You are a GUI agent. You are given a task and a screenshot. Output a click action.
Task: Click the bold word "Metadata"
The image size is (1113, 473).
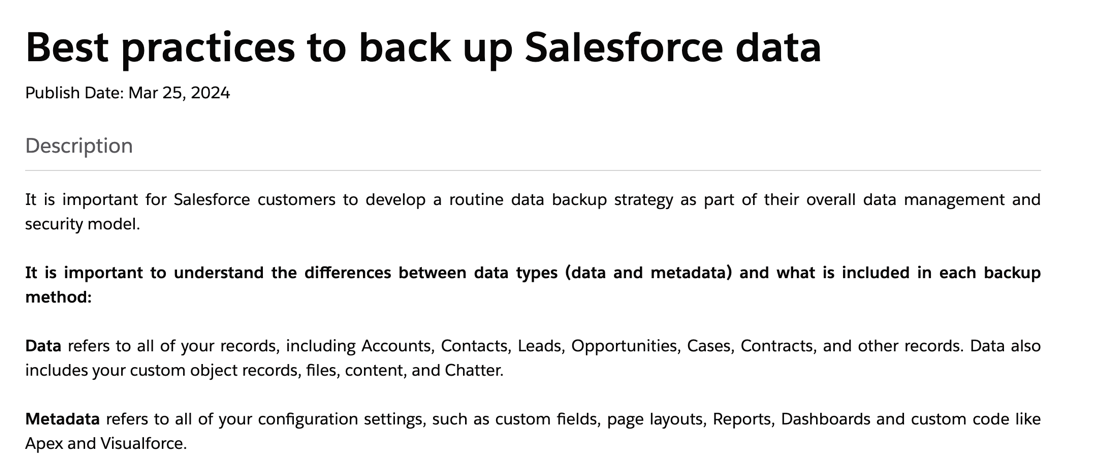tap(62, 419)
